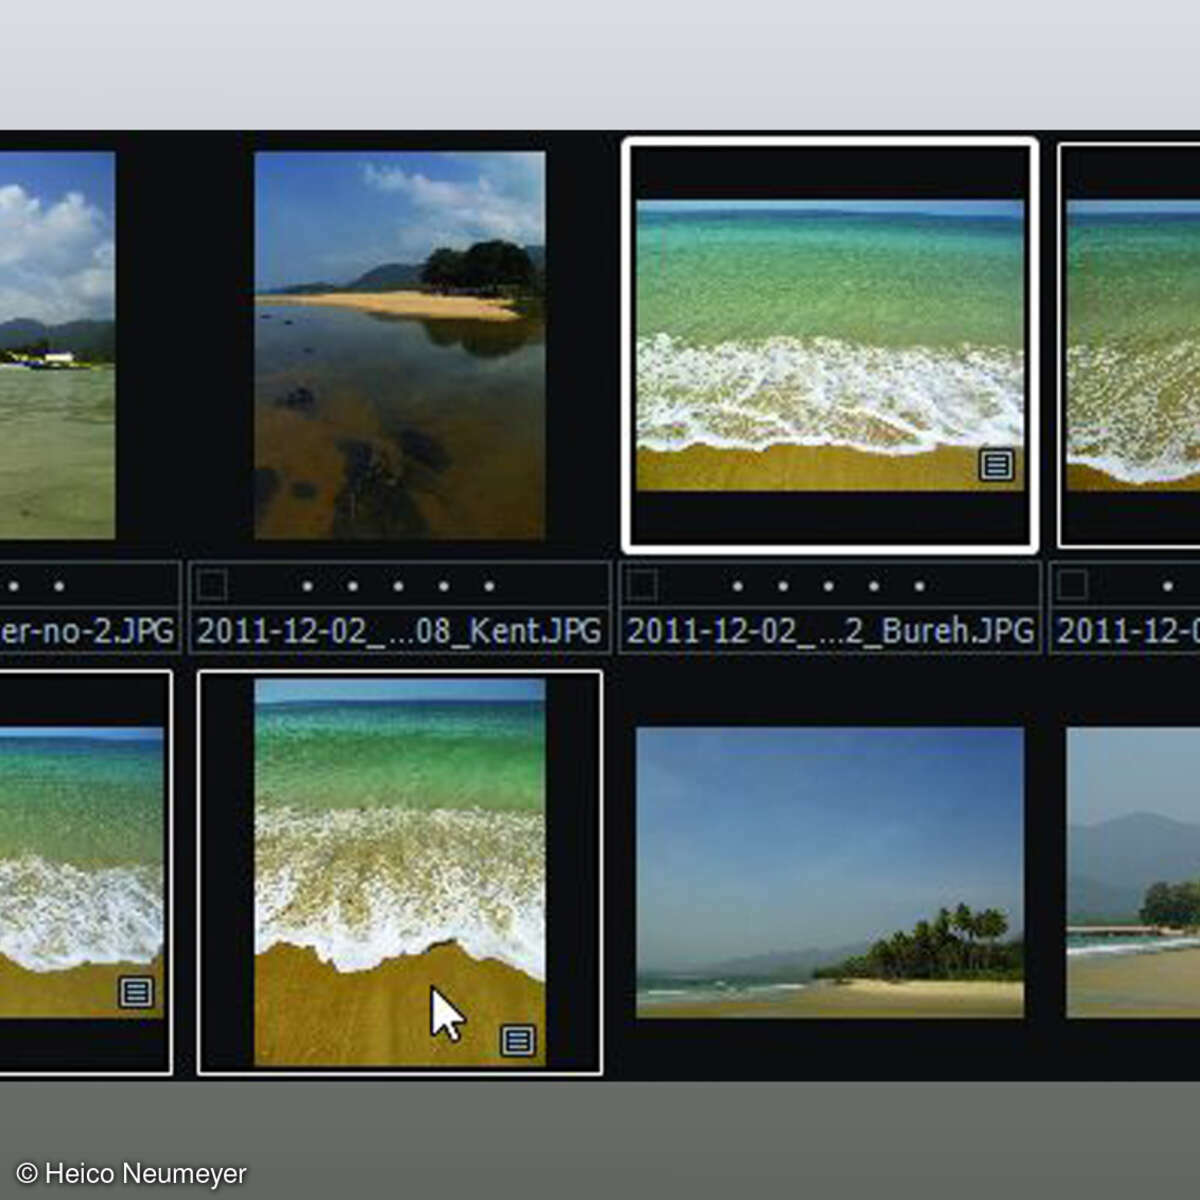Click the metadata badge icon on Bureh.JPG thumbnail
This screenshot has width=1200, height=1200.
pos(995,466)
